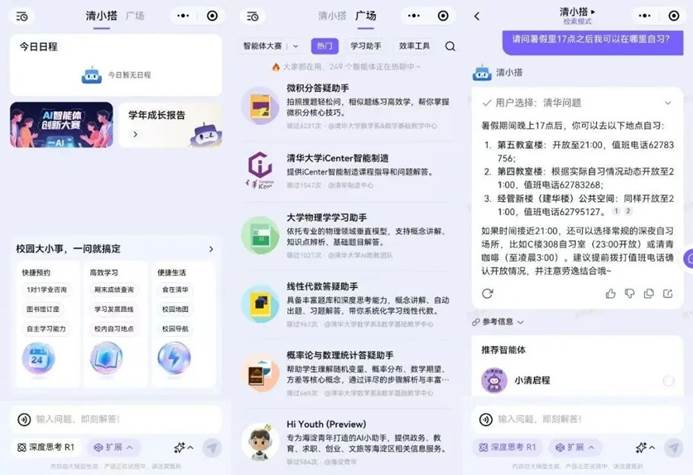The image size is (693, 475).
Task: Switch to 广场 tab in left home screen
Action: (135, 16)
